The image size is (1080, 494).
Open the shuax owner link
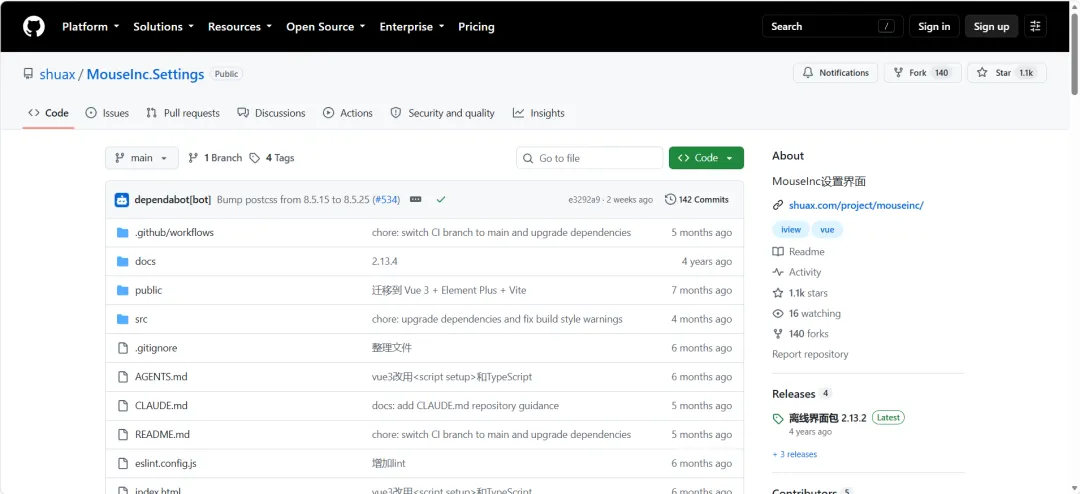57,74
